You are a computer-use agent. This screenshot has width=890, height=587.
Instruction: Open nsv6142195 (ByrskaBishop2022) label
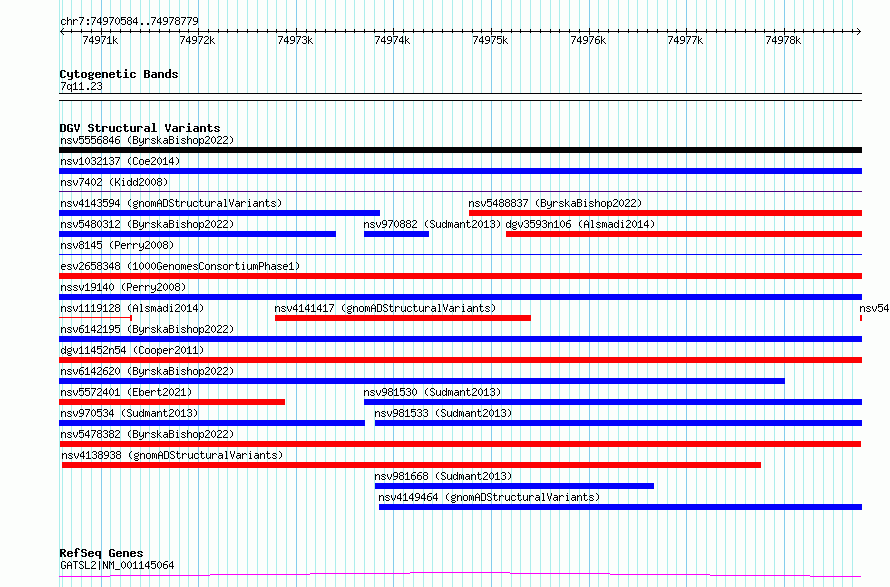[147, 329]
